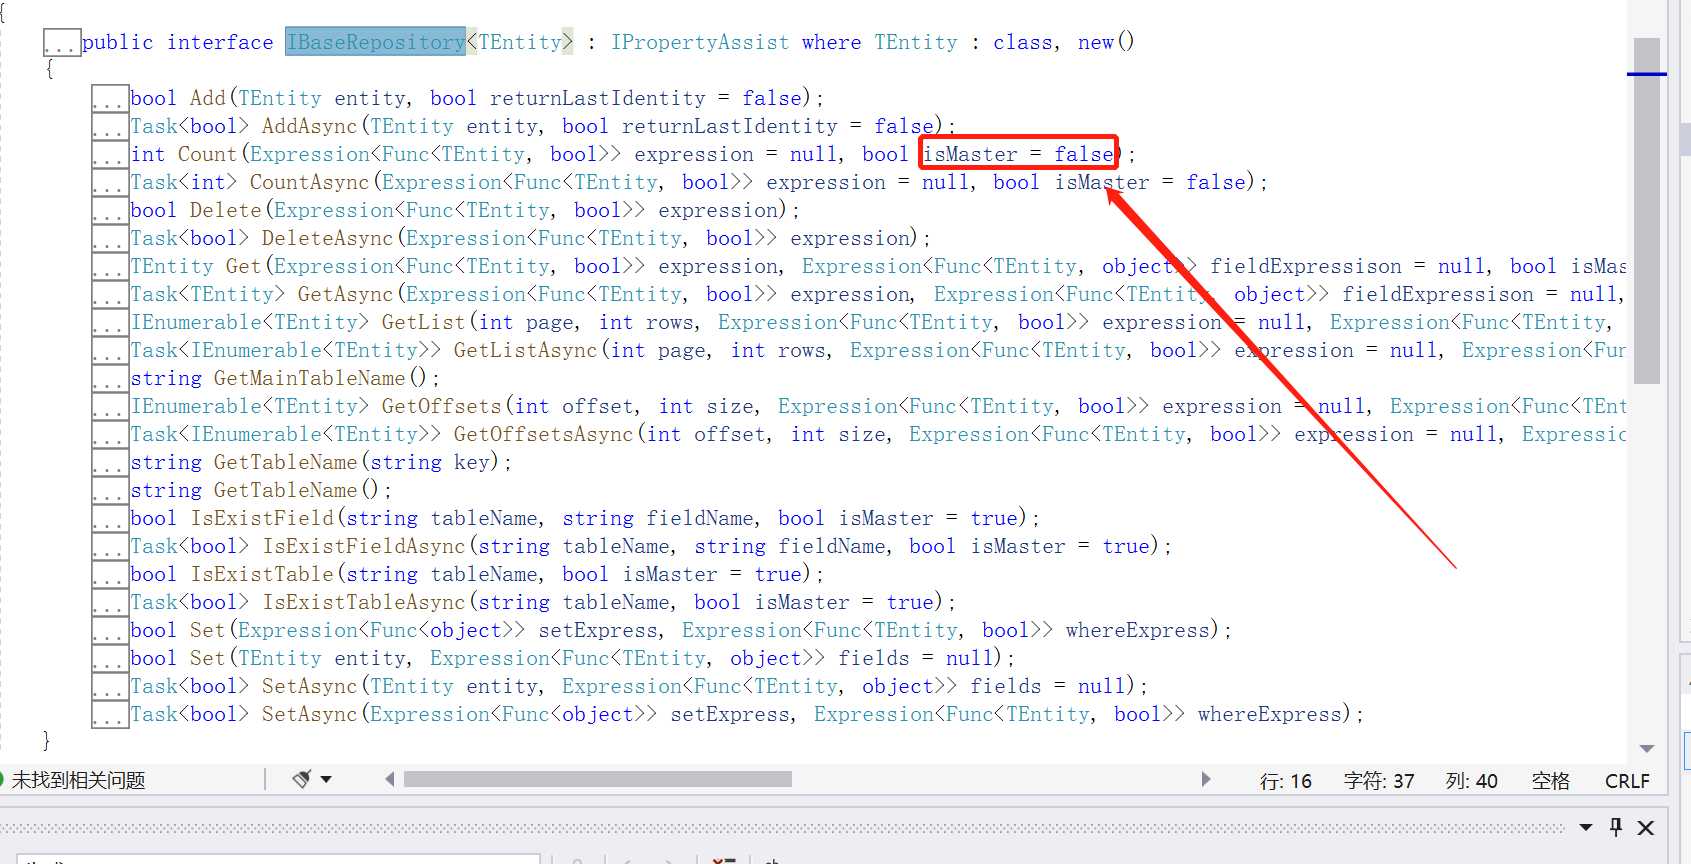Expand collapsed comment before GetTableName(string key) line

coord(110,463)
